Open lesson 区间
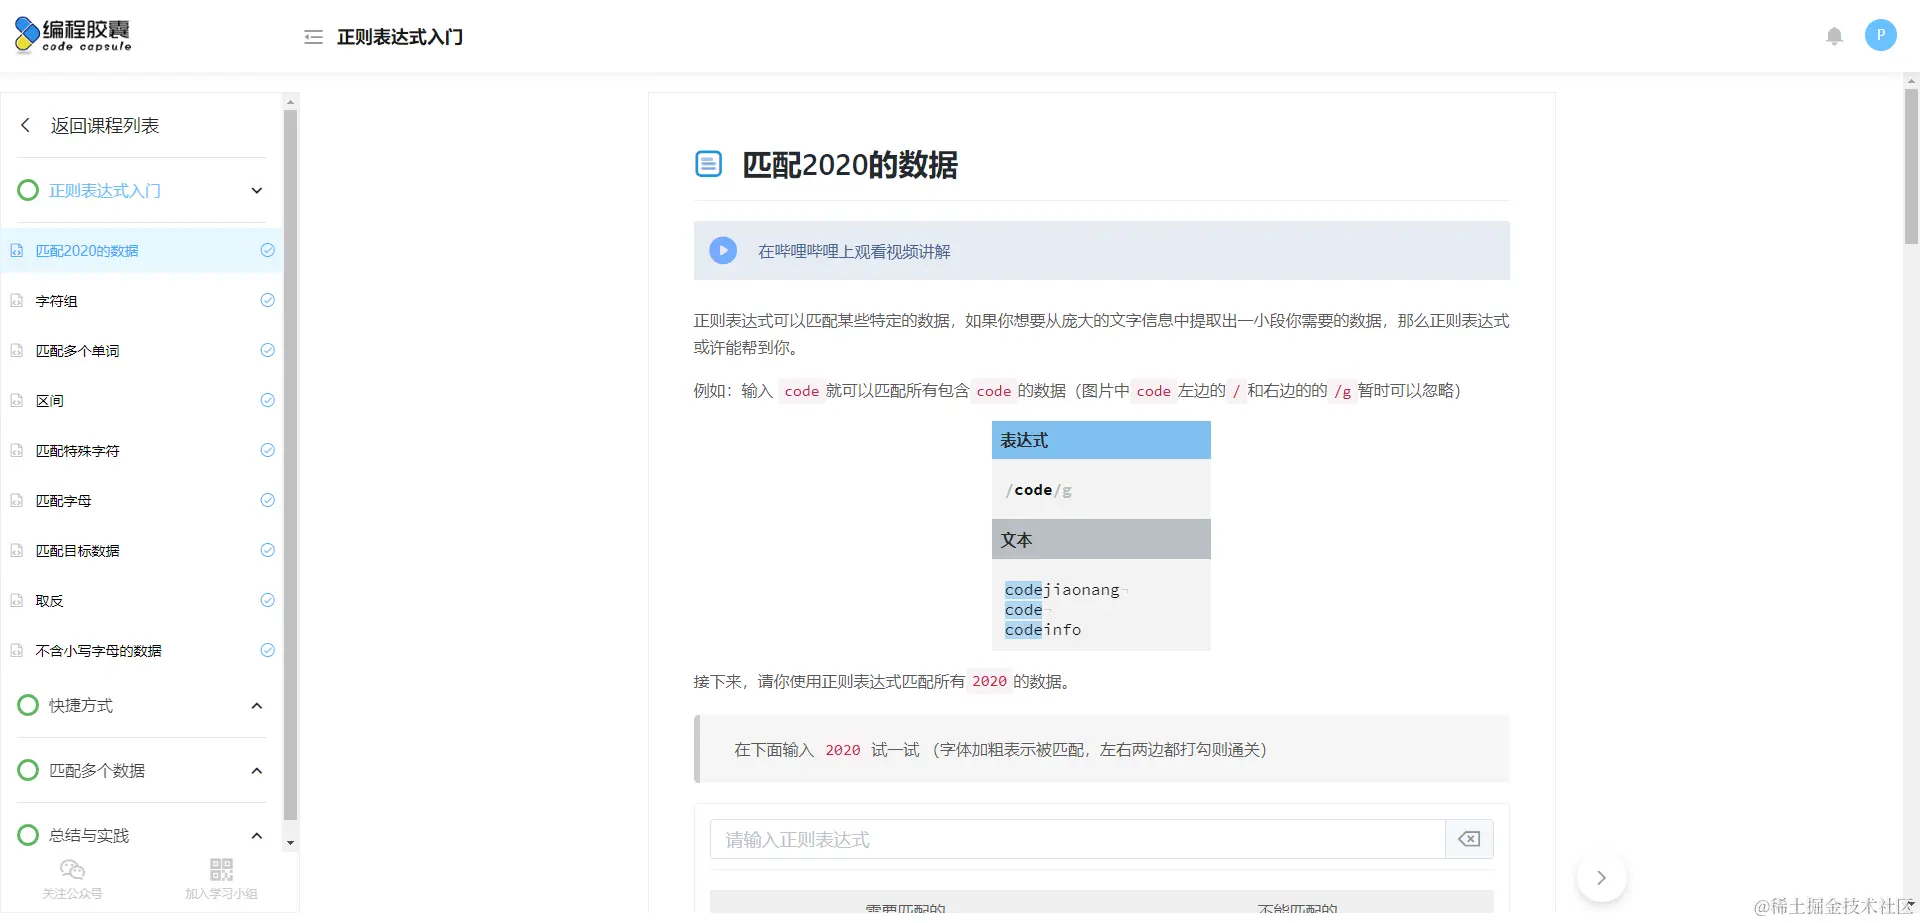 click(x=49, y=401)
